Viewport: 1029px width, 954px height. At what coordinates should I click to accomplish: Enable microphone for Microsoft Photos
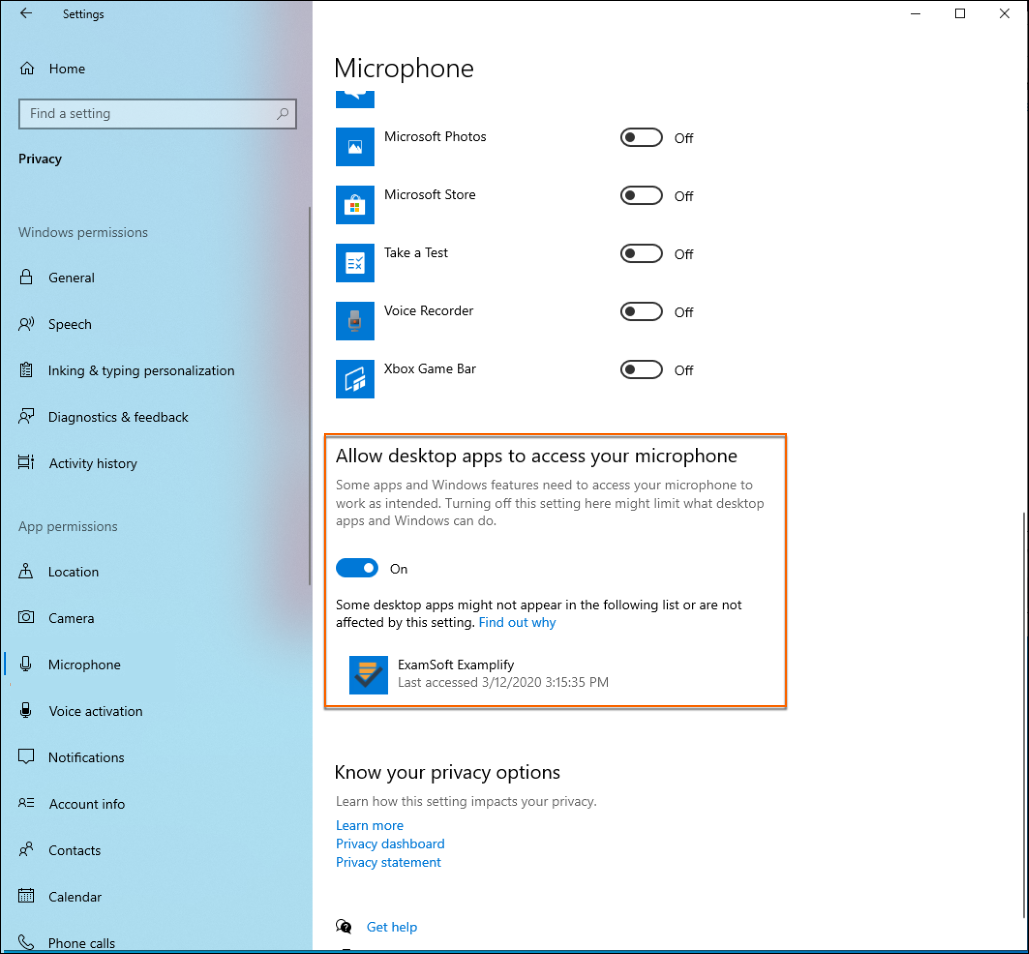(x=641, y=138)
